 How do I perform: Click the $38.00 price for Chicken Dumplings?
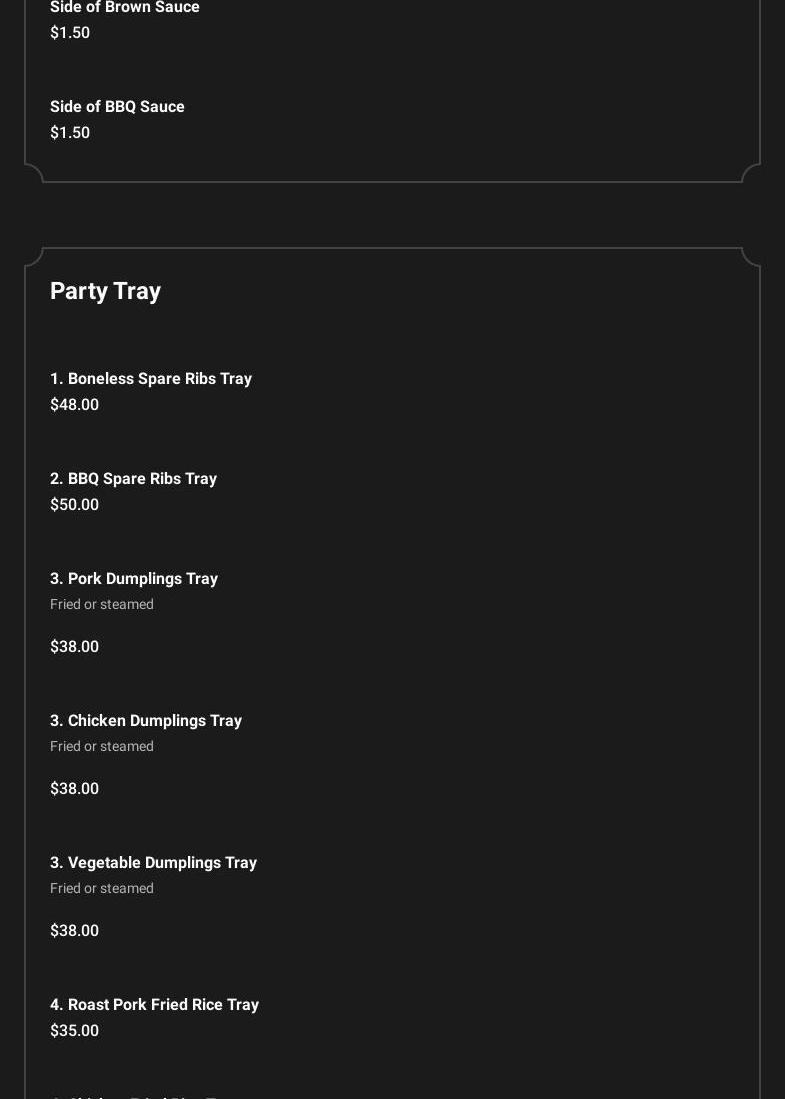click(x=74, y=789)
